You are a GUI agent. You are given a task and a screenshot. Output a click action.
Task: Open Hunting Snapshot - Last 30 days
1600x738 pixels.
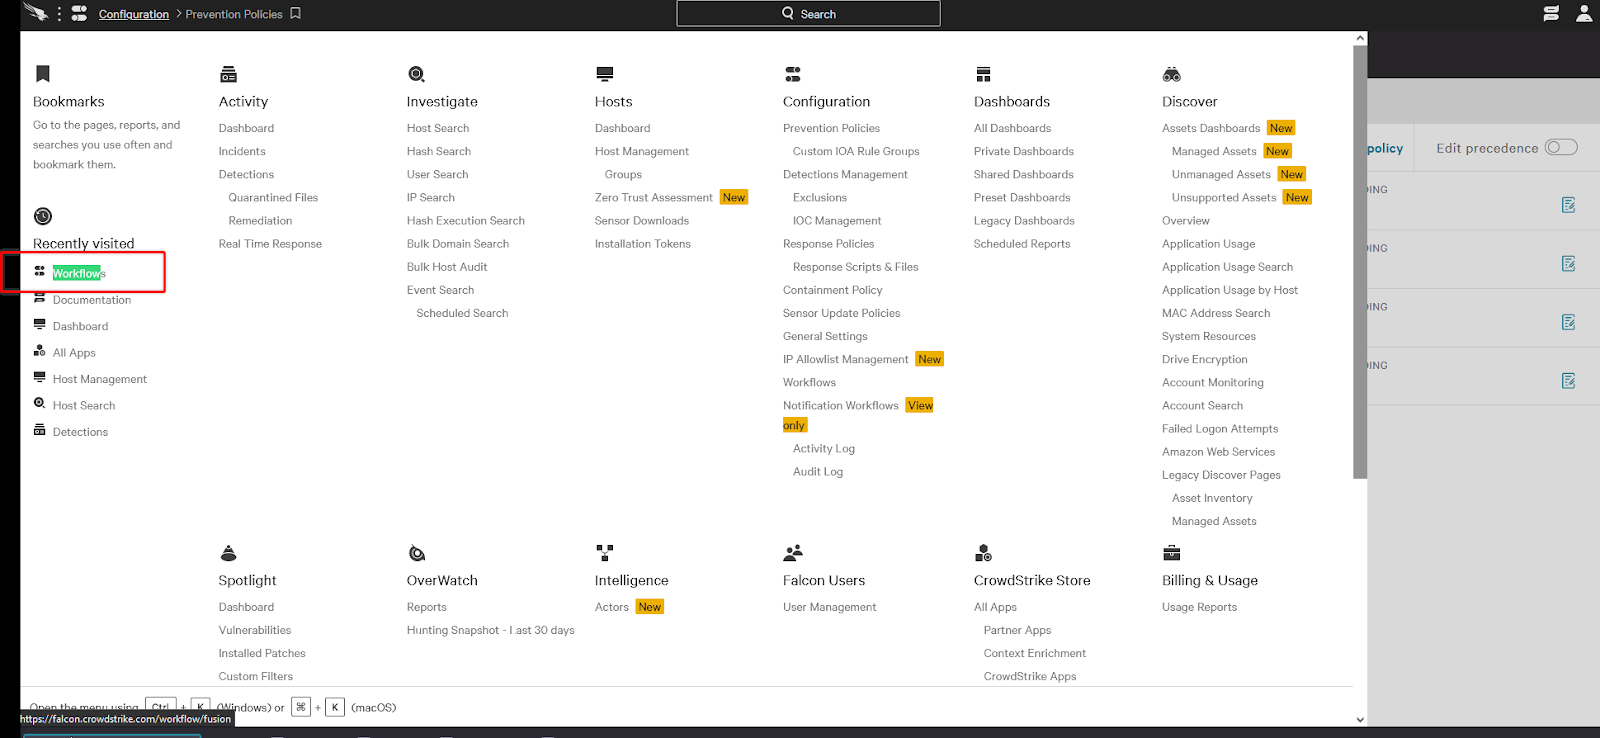pos(491,631)
